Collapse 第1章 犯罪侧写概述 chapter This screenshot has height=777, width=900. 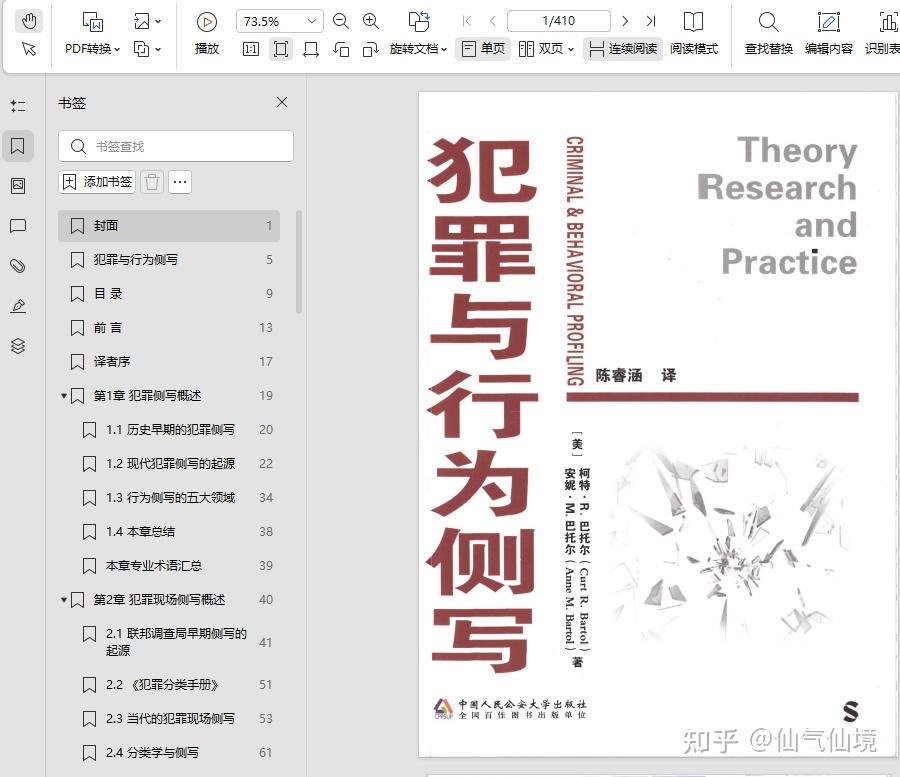(64, 396)
